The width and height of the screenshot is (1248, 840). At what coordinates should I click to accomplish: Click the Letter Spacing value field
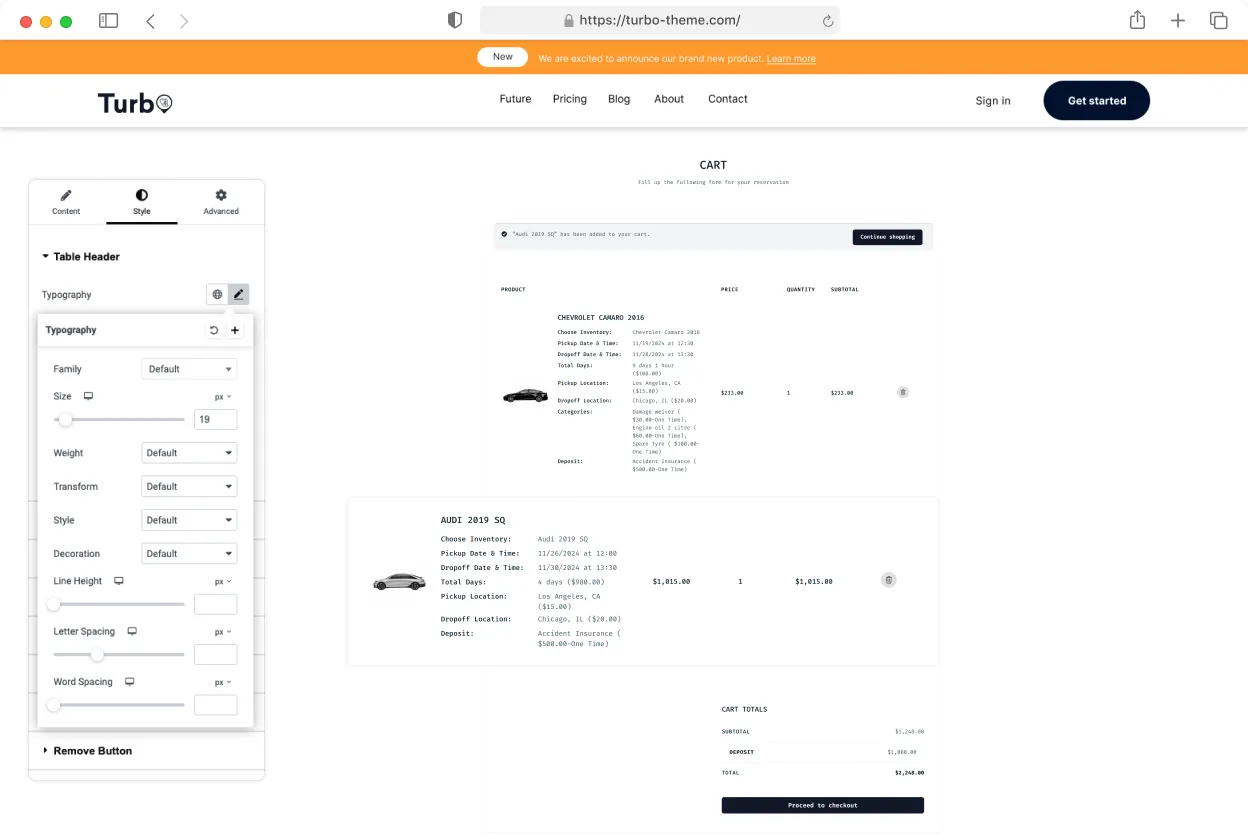point(215,655)
